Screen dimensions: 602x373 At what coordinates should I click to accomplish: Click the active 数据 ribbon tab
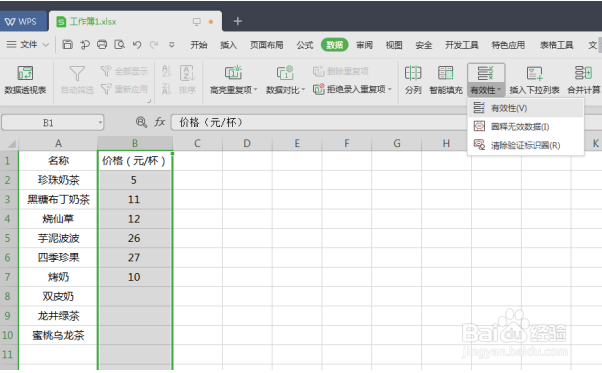pyautogui.click(x=334, y=45)
